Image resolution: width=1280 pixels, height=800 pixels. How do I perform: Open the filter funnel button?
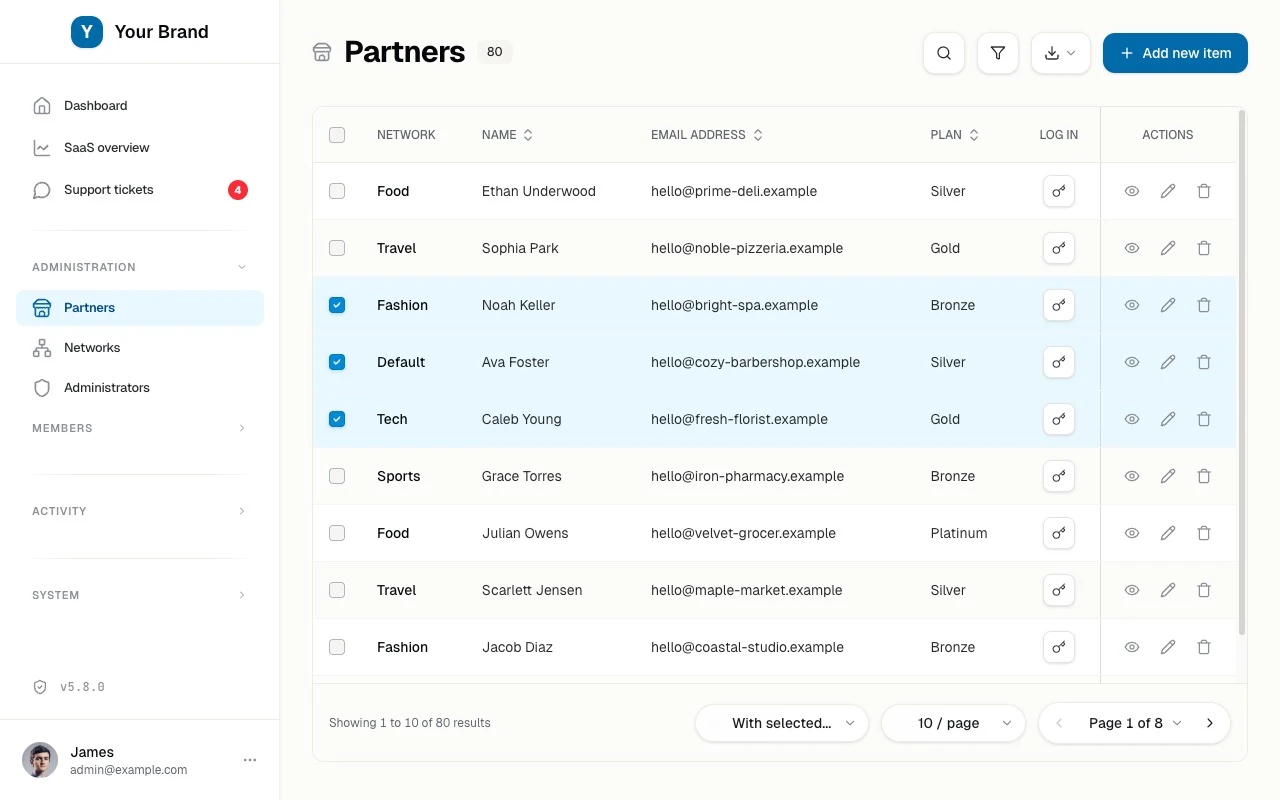[x=998, y=53]
